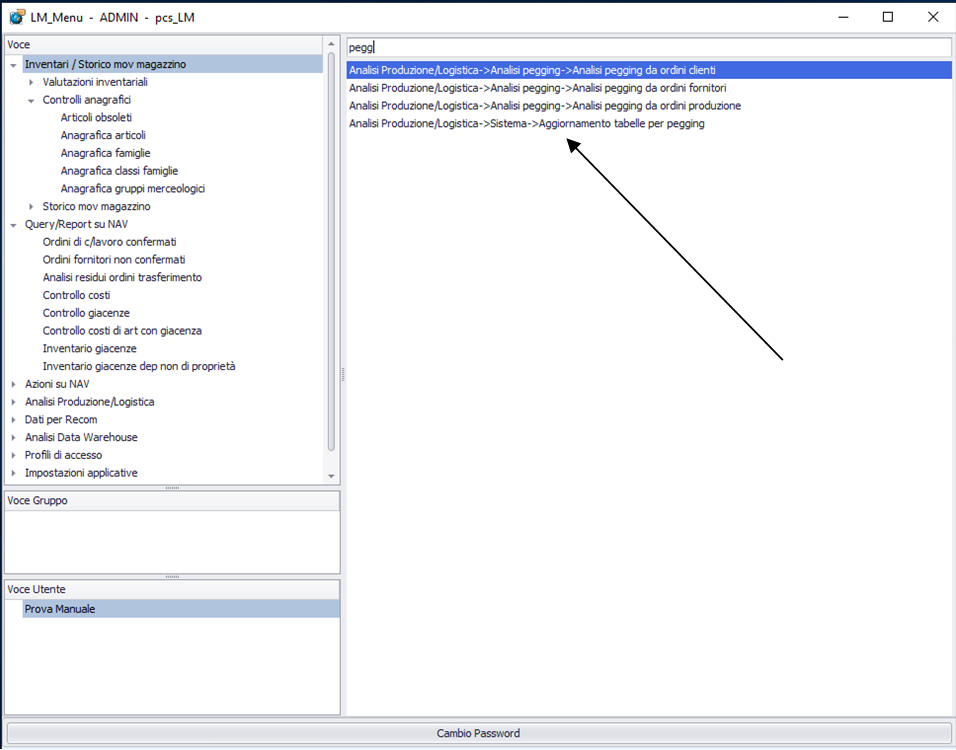The height and width of the screenshot is (750, 956).
Task: Open Impostazioni applicative menu item
Action: pyautogui.click(x=81, y=473)
